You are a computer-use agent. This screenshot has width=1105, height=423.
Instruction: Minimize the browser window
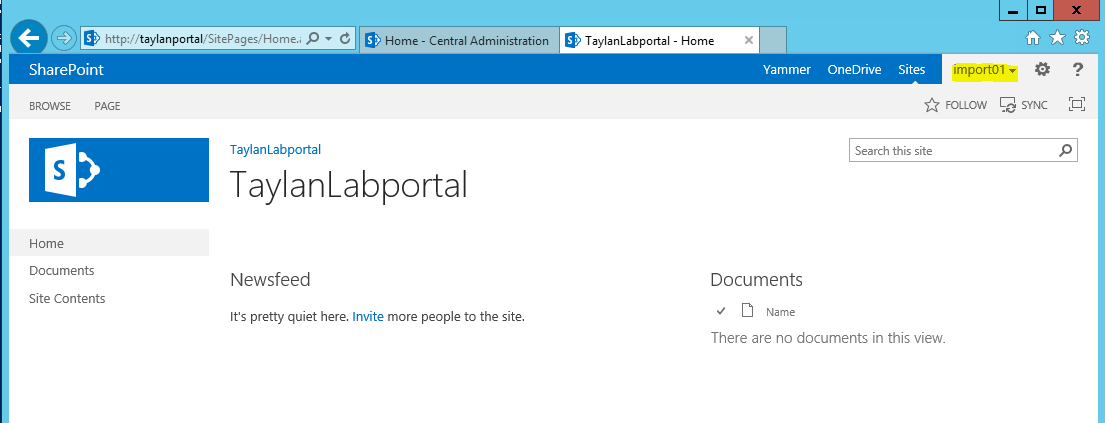pyautogui.click(x=1013, y=11)
